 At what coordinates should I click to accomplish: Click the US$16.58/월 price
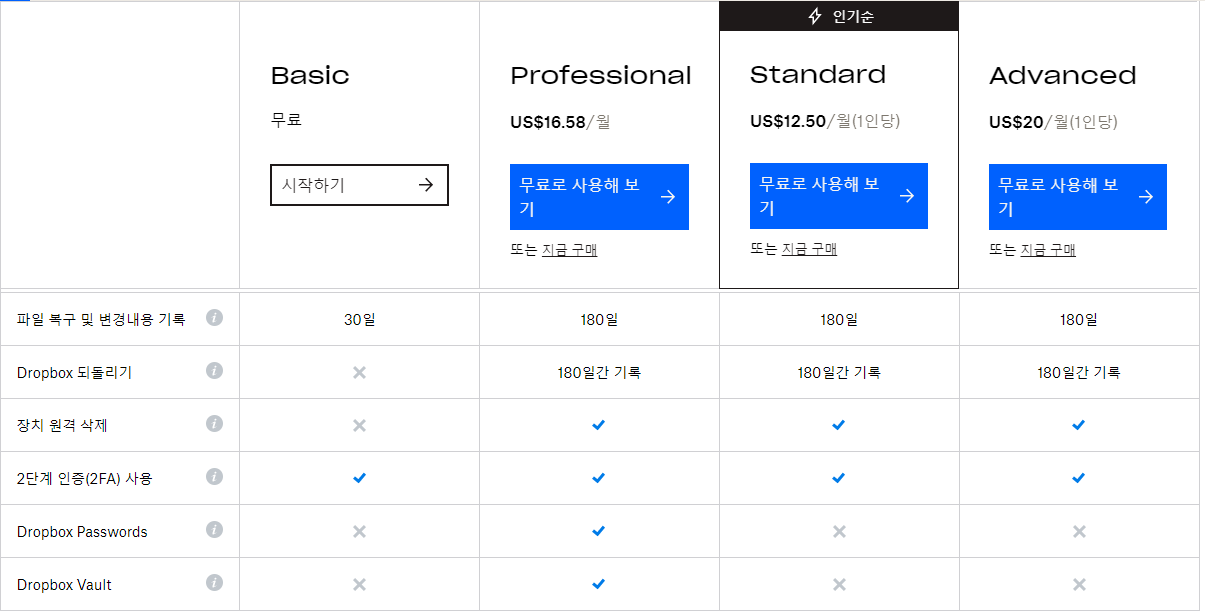pos(560,122)
